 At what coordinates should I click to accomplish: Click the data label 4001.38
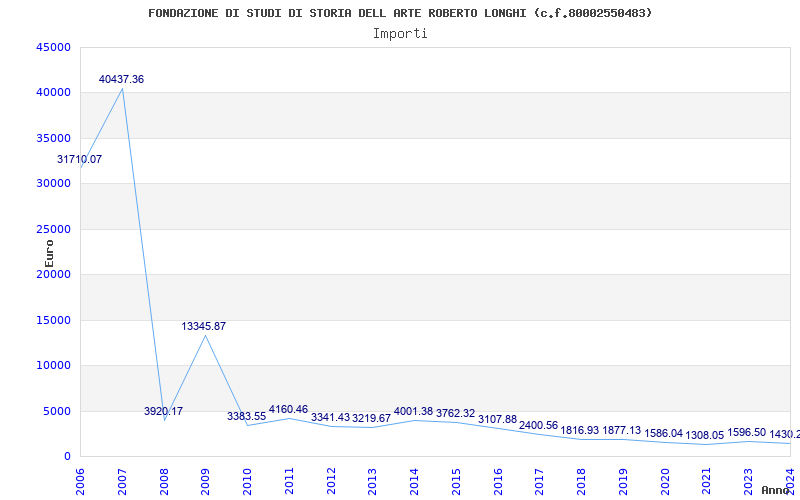[x=413, y=411]
